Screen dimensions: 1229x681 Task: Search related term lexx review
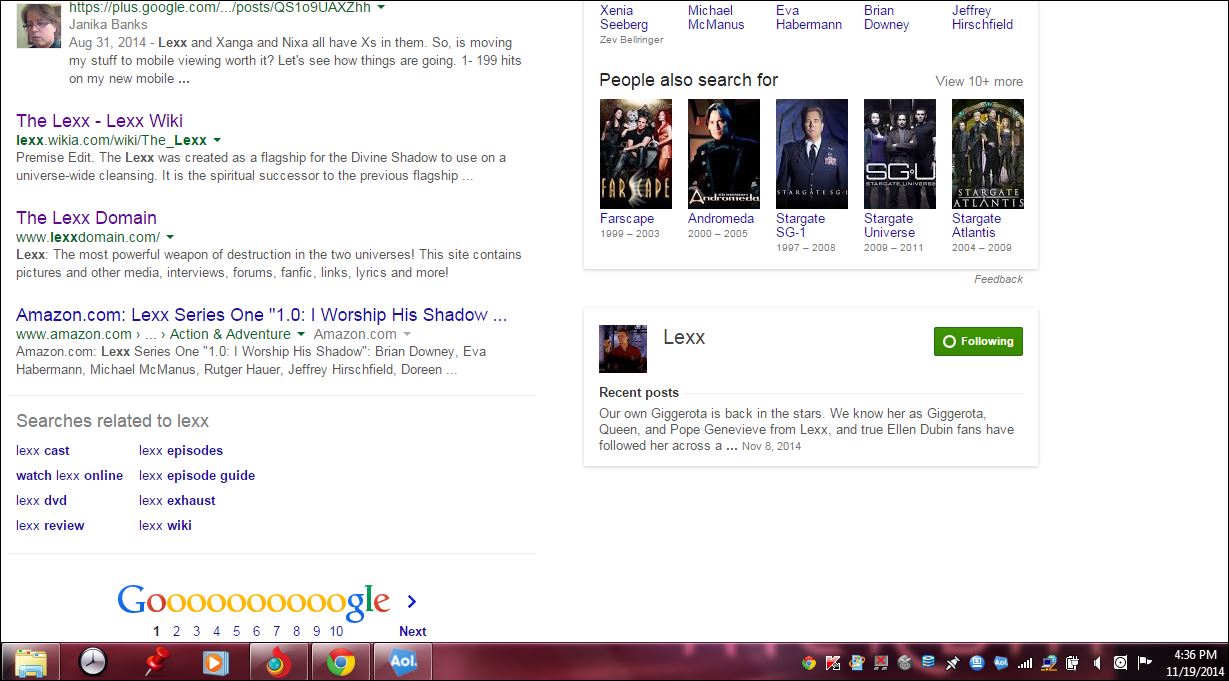[50, 525]
